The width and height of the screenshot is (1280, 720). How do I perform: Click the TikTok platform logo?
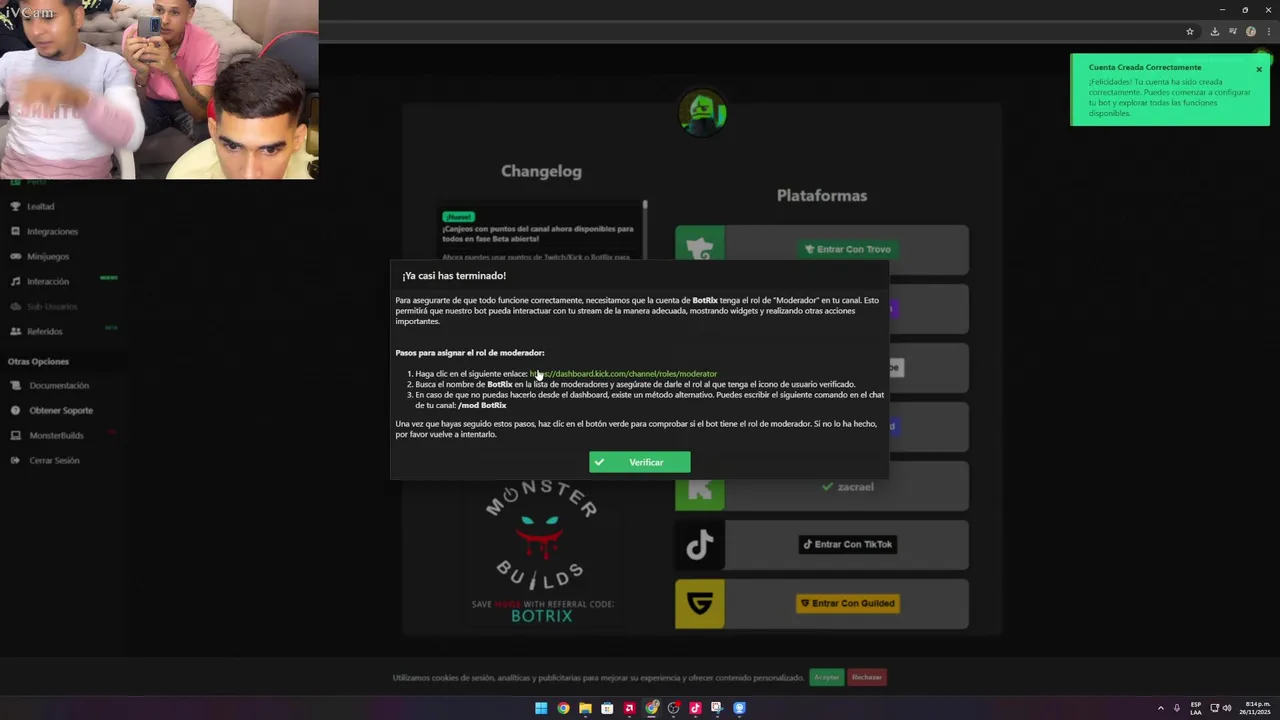[699, 545]
